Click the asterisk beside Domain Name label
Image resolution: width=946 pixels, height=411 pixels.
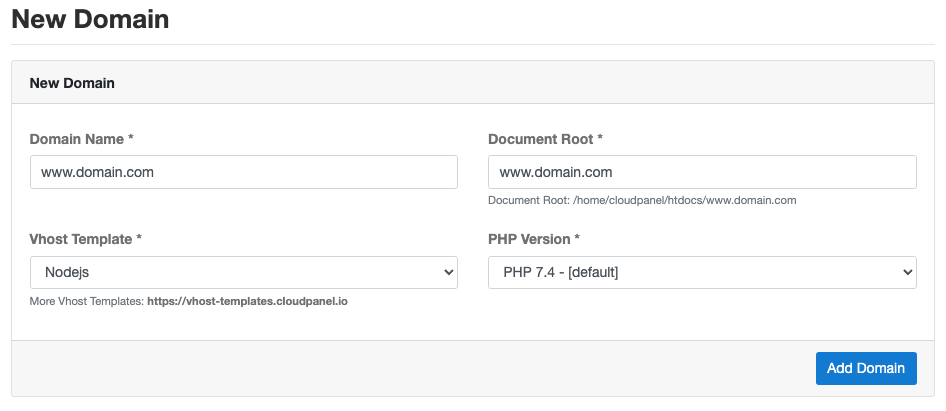[x=130, y=138]
